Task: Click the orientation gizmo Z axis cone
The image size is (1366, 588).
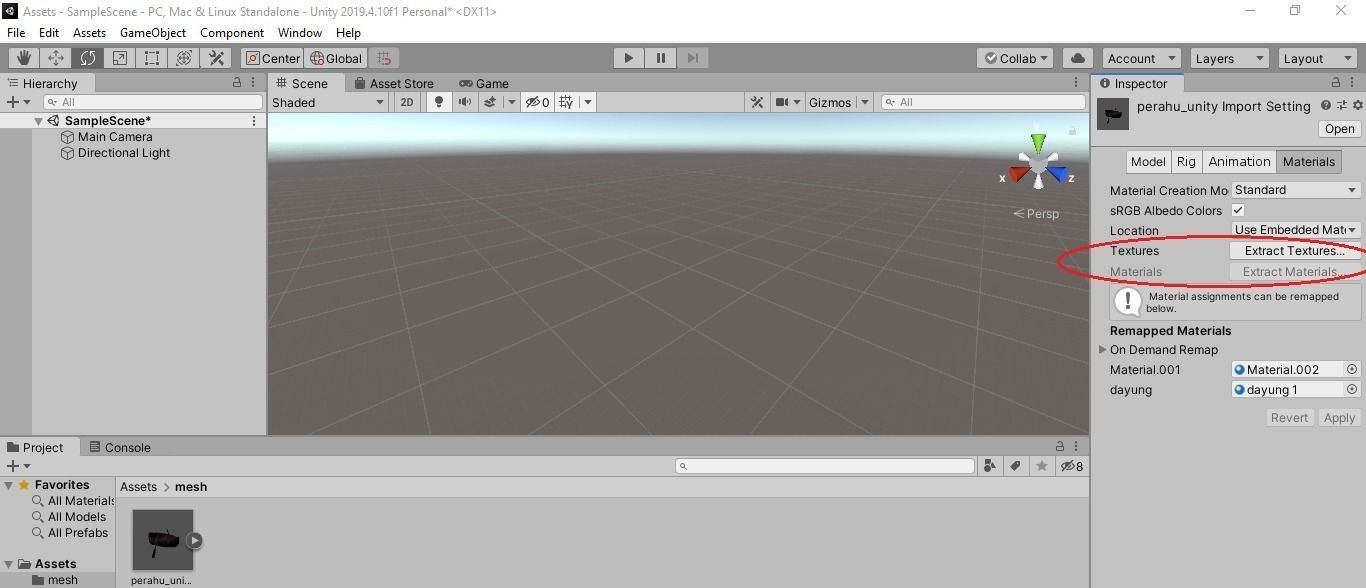Action: (1057, 175)
